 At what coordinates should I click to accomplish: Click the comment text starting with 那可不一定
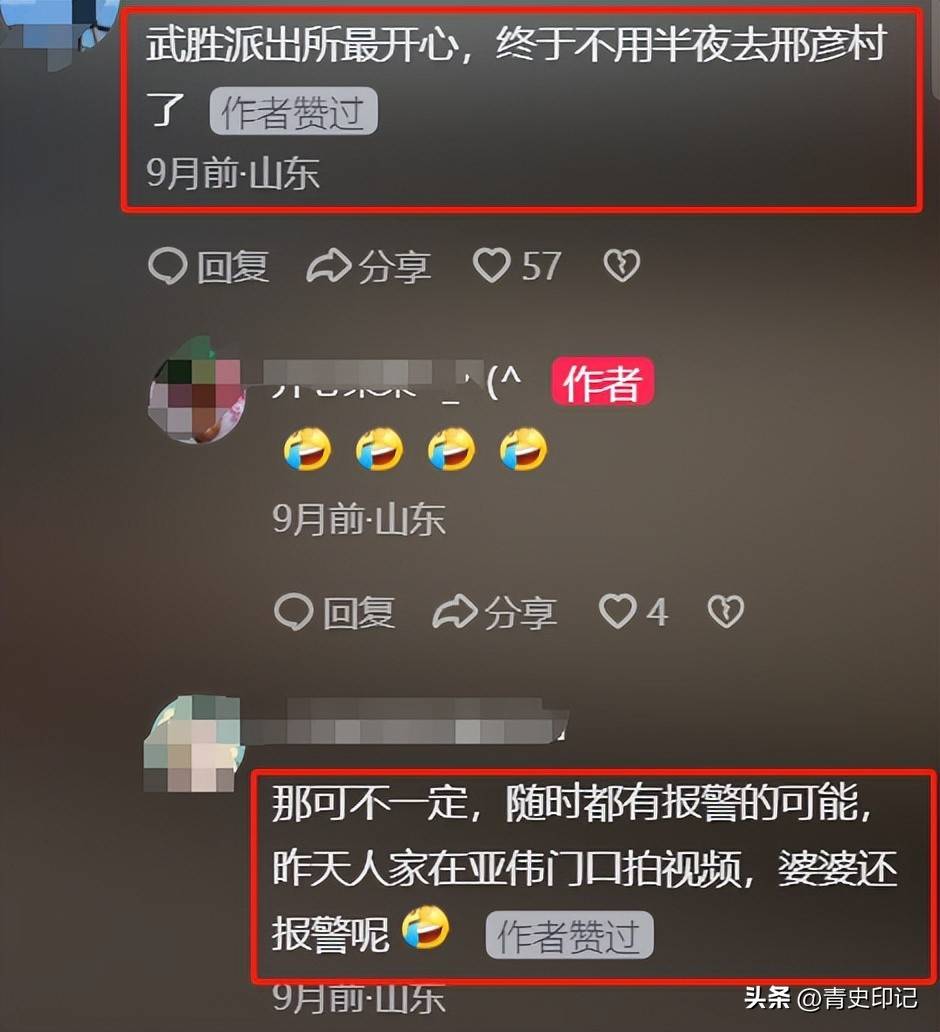pos(585,868)
